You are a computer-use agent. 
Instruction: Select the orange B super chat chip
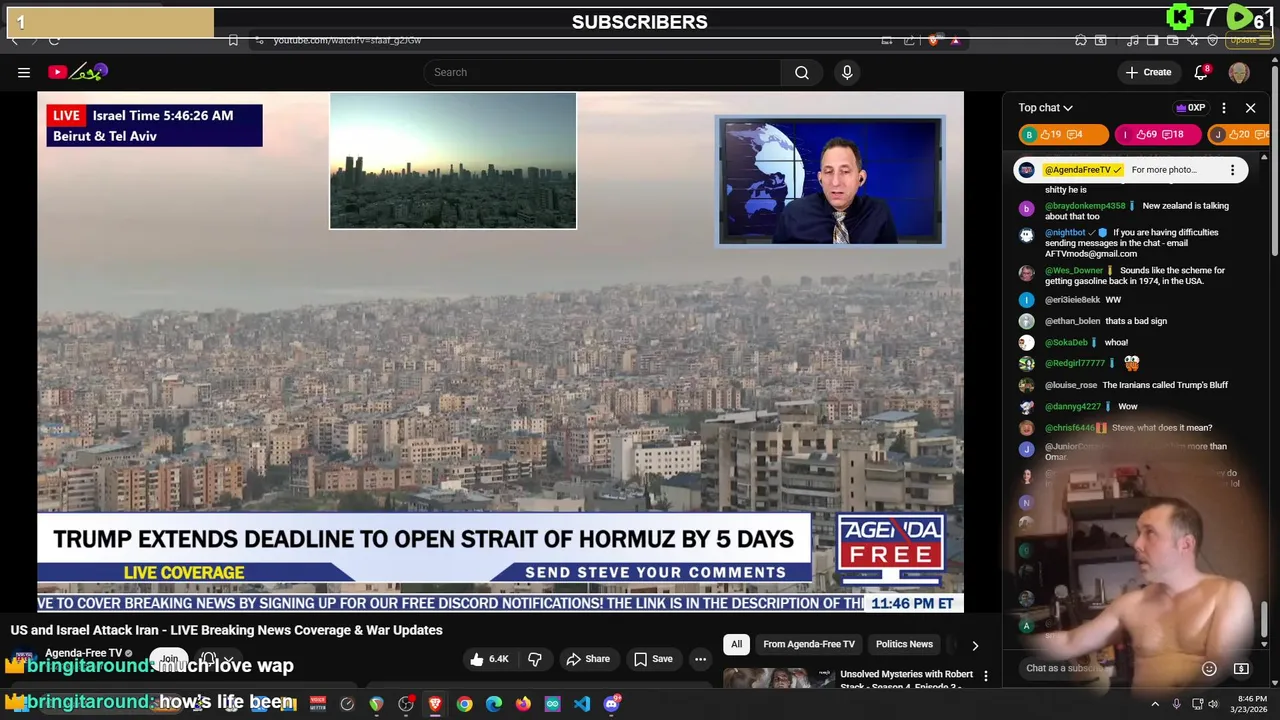(x=1064, y=134)
